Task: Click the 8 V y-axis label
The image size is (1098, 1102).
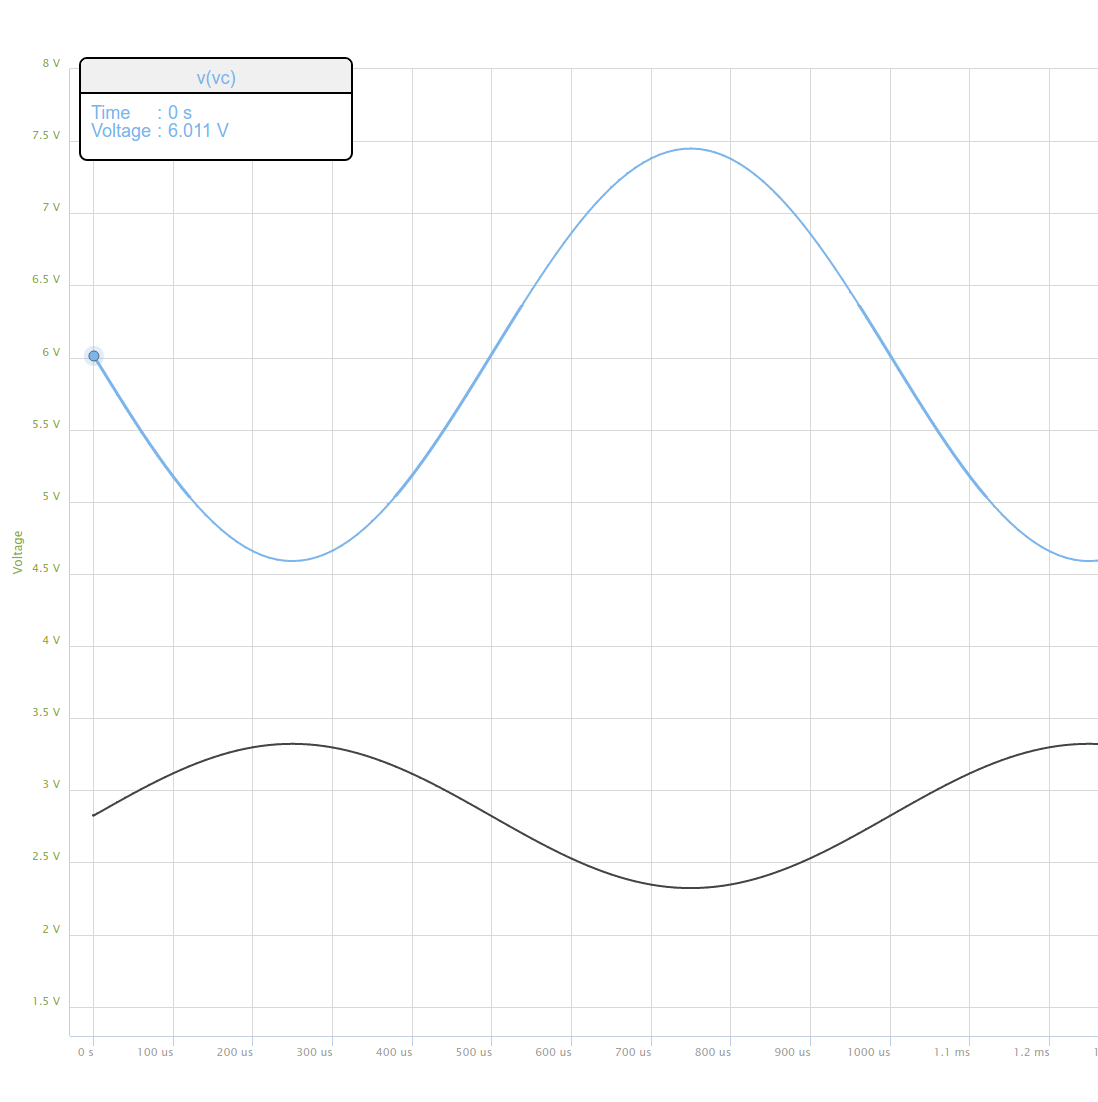Action: click(51, 64)
